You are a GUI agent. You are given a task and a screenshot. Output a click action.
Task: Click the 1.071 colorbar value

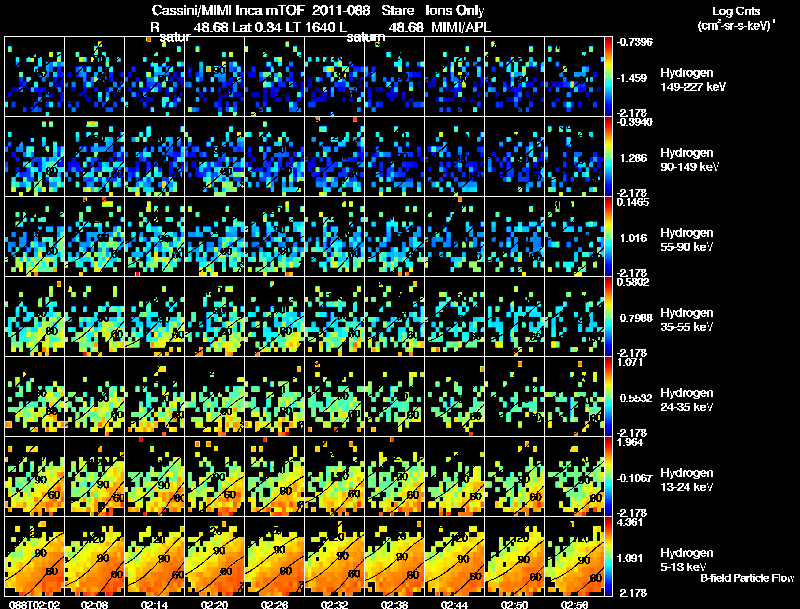click(630, 362)
